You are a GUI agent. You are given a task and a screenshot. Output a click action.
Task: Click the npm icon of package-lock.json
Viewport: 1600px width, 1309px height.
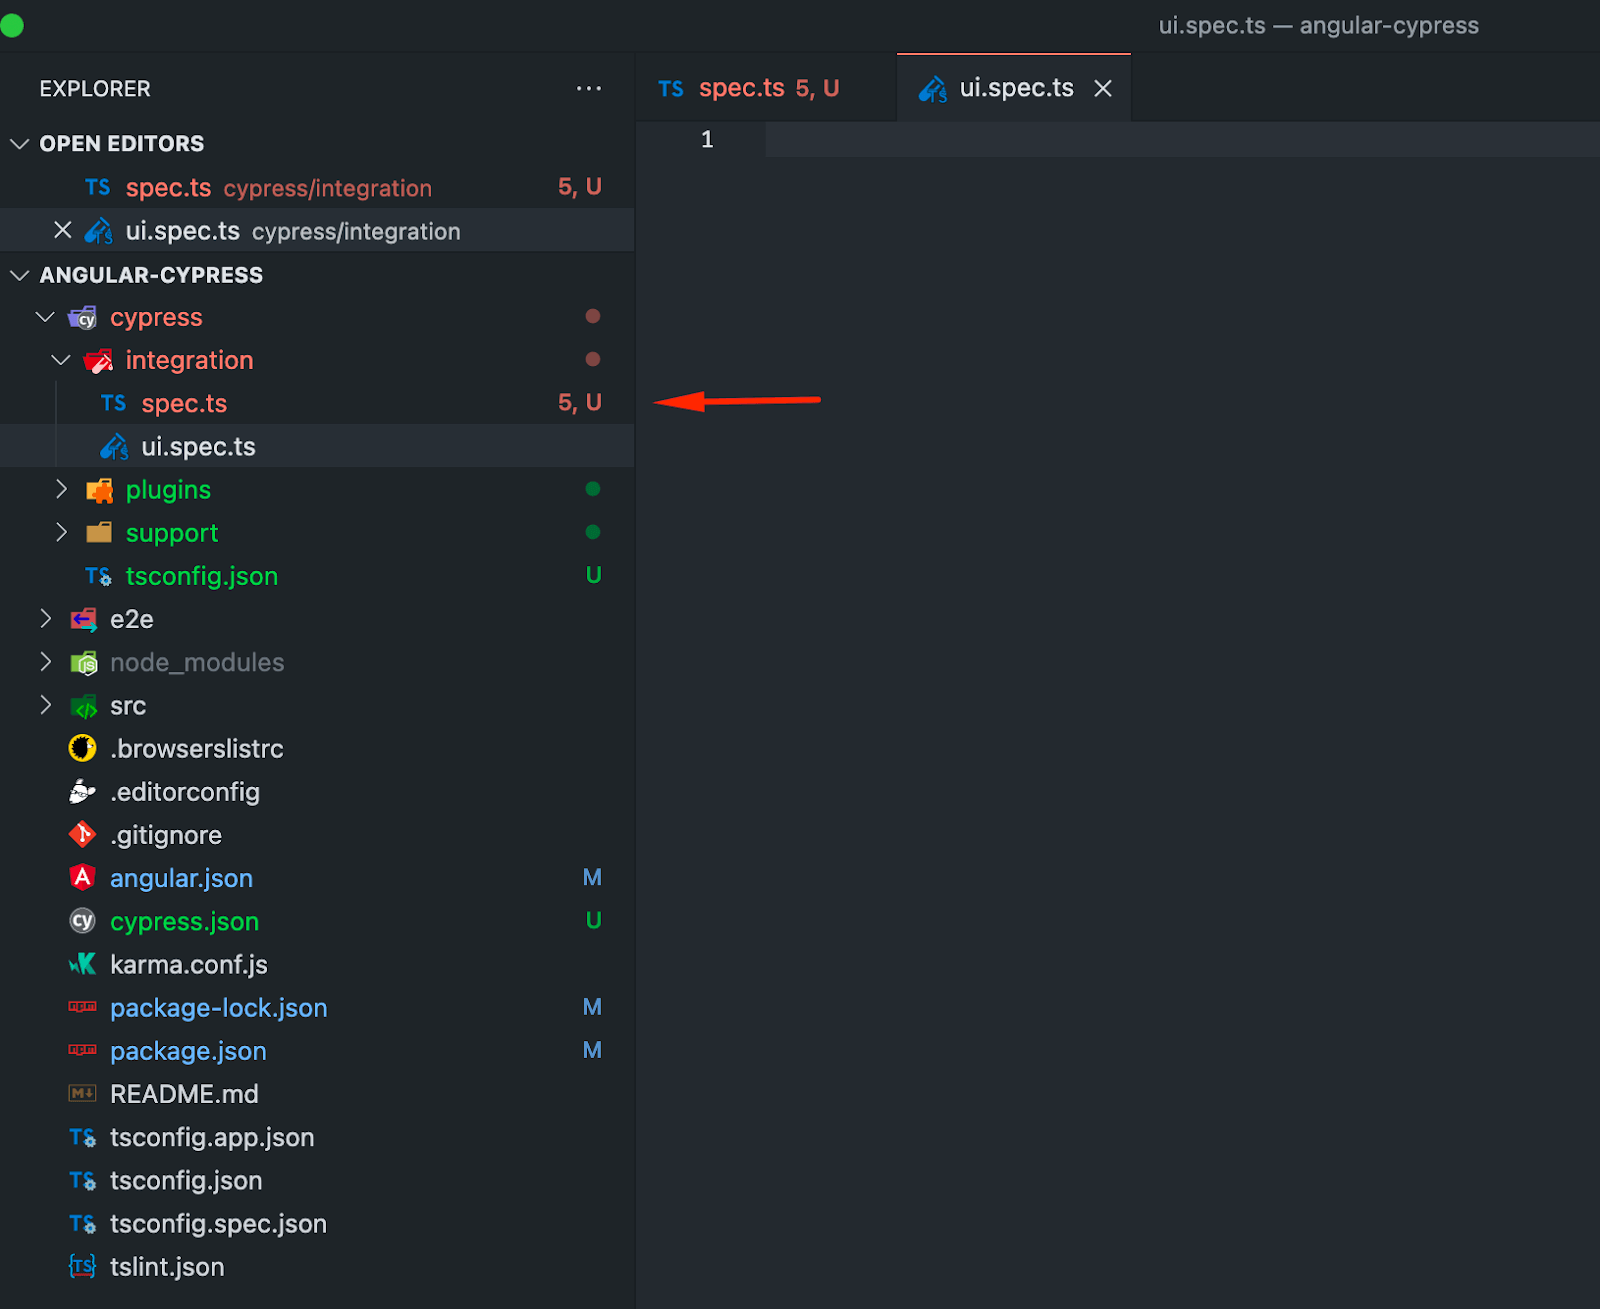tap(82, 1007)
